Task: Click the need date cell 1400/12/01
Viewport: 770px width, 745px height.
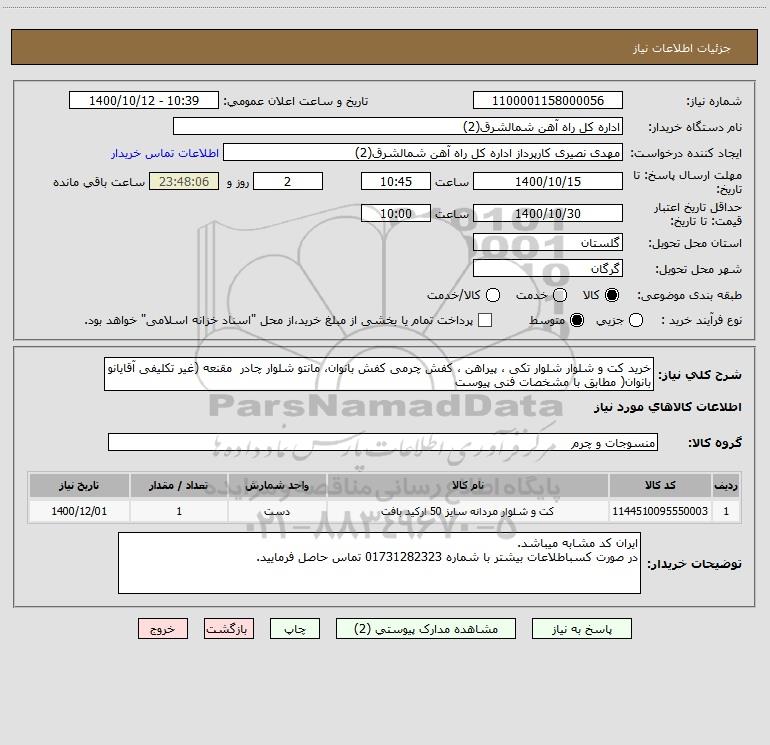Action: pos(79,511)
